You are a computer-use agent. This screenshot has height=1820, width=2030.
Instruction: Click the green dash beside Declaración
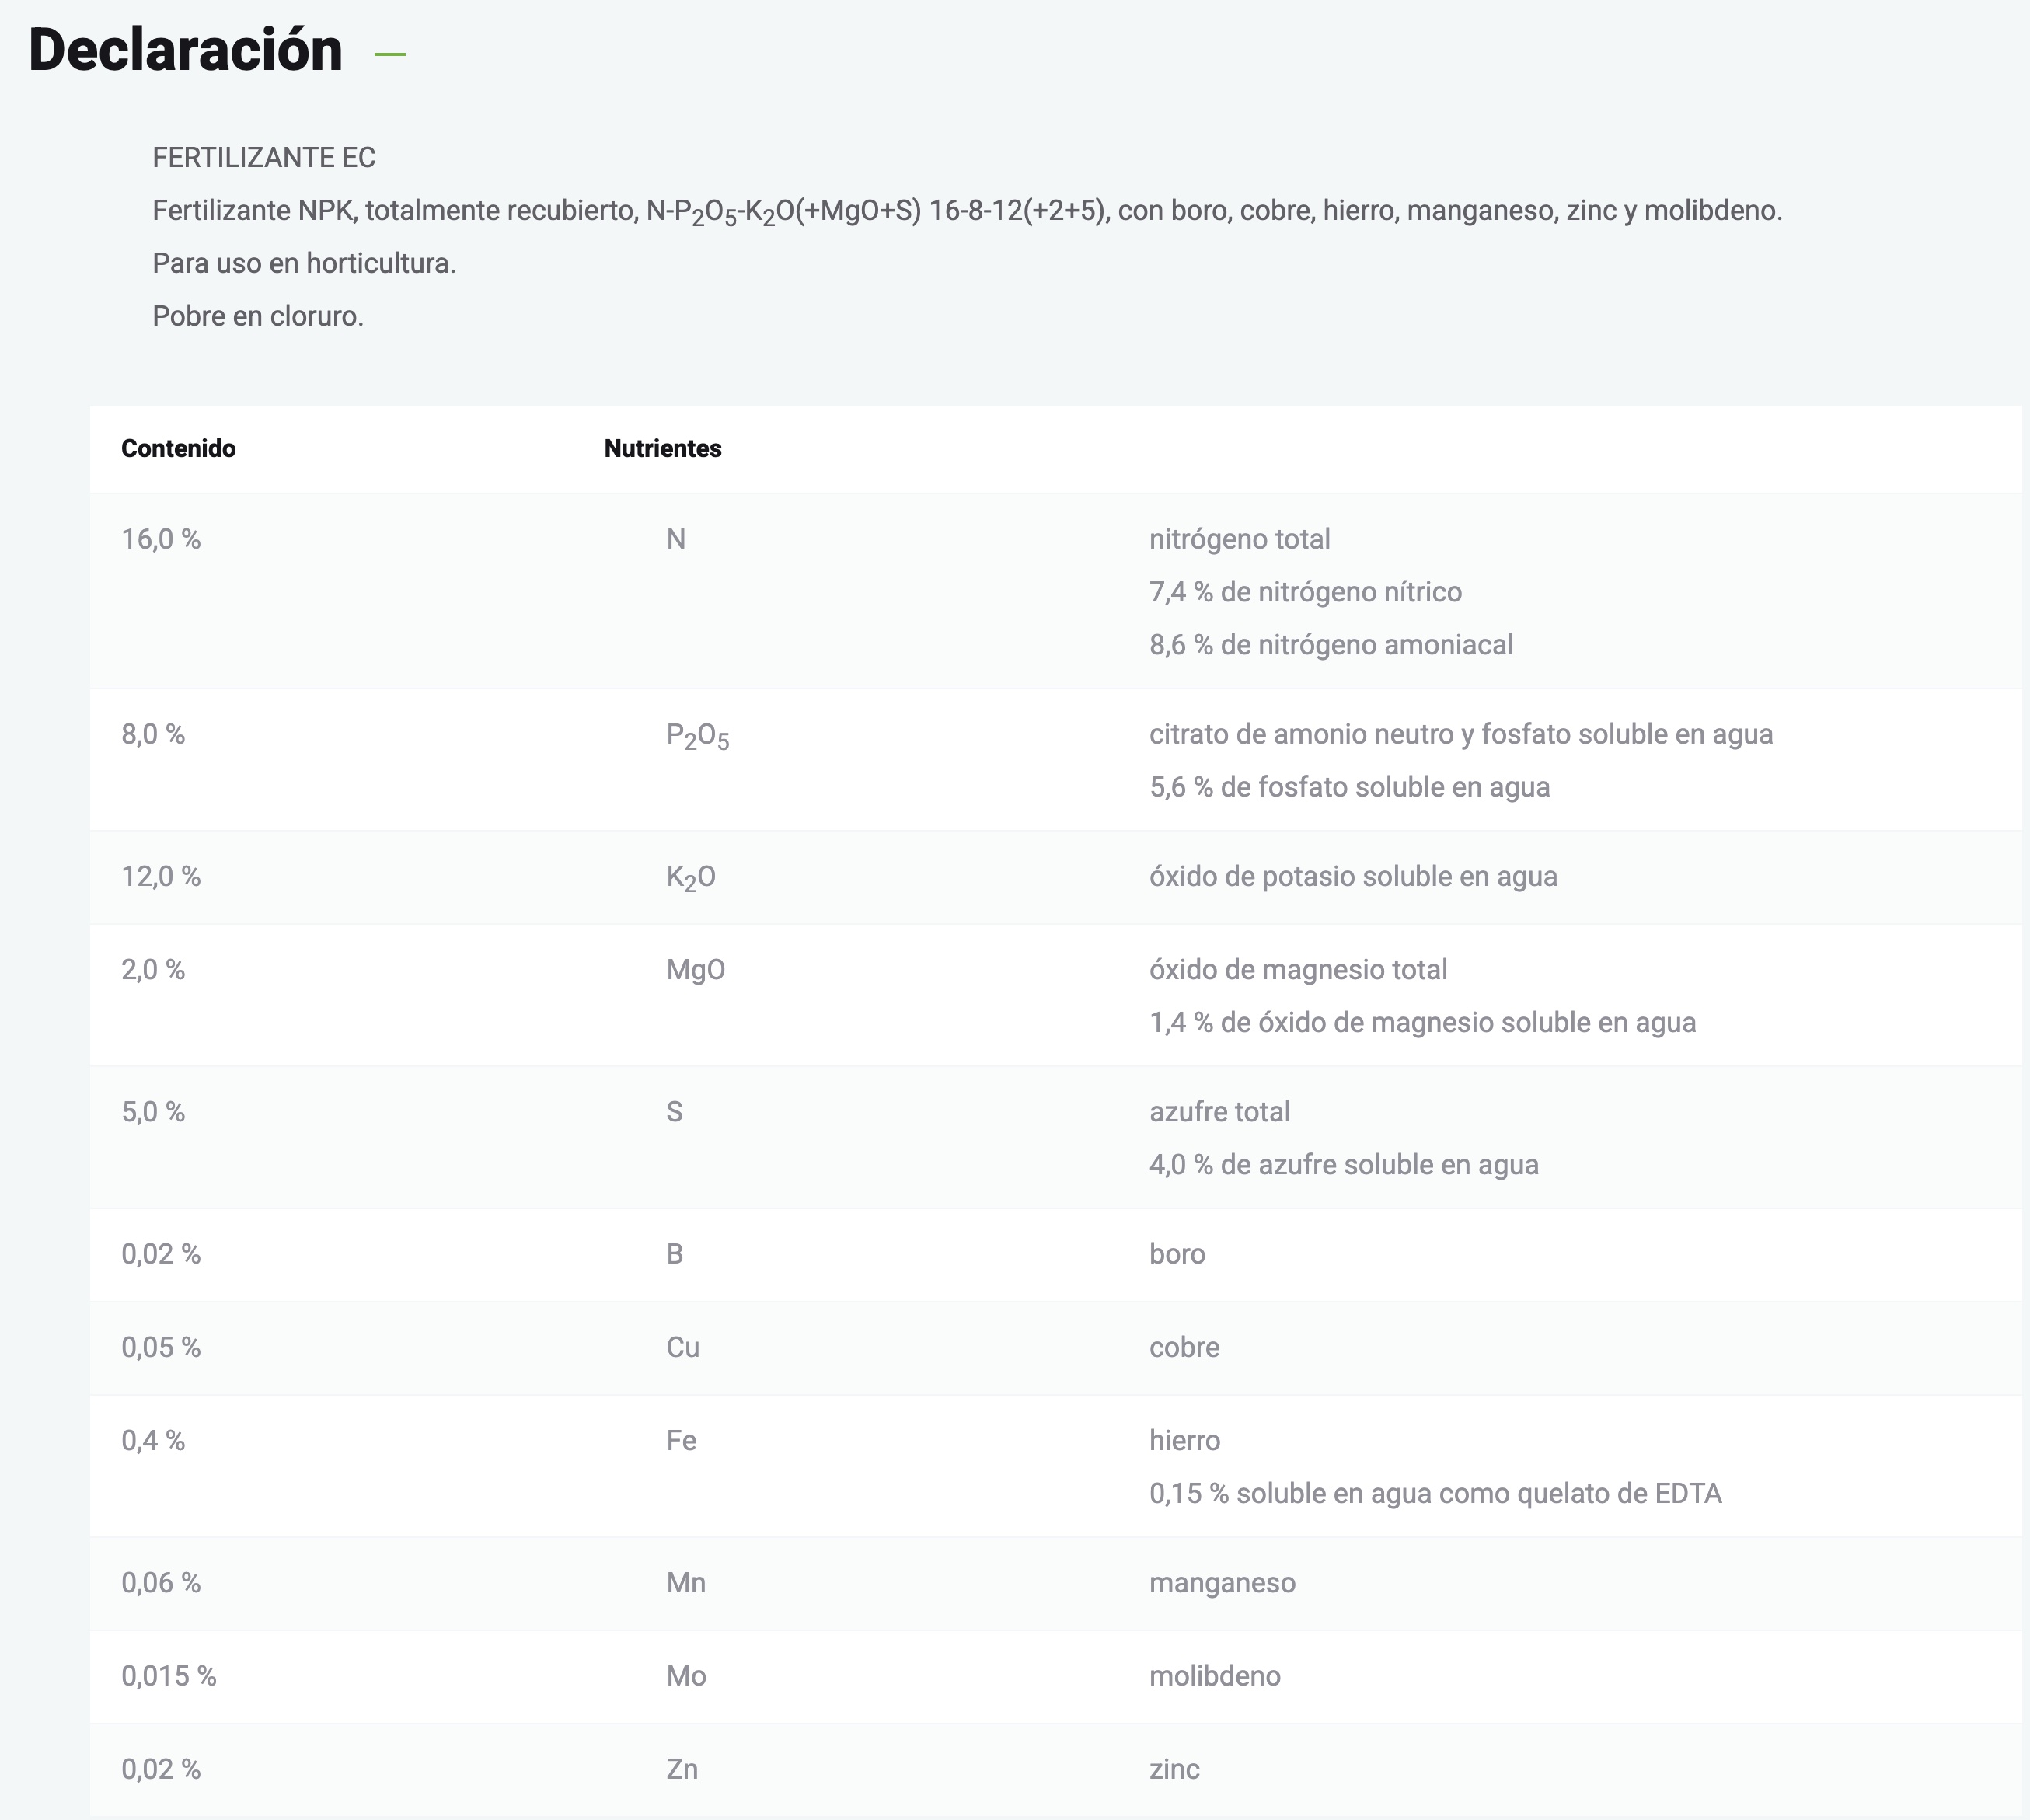point(390,54)
